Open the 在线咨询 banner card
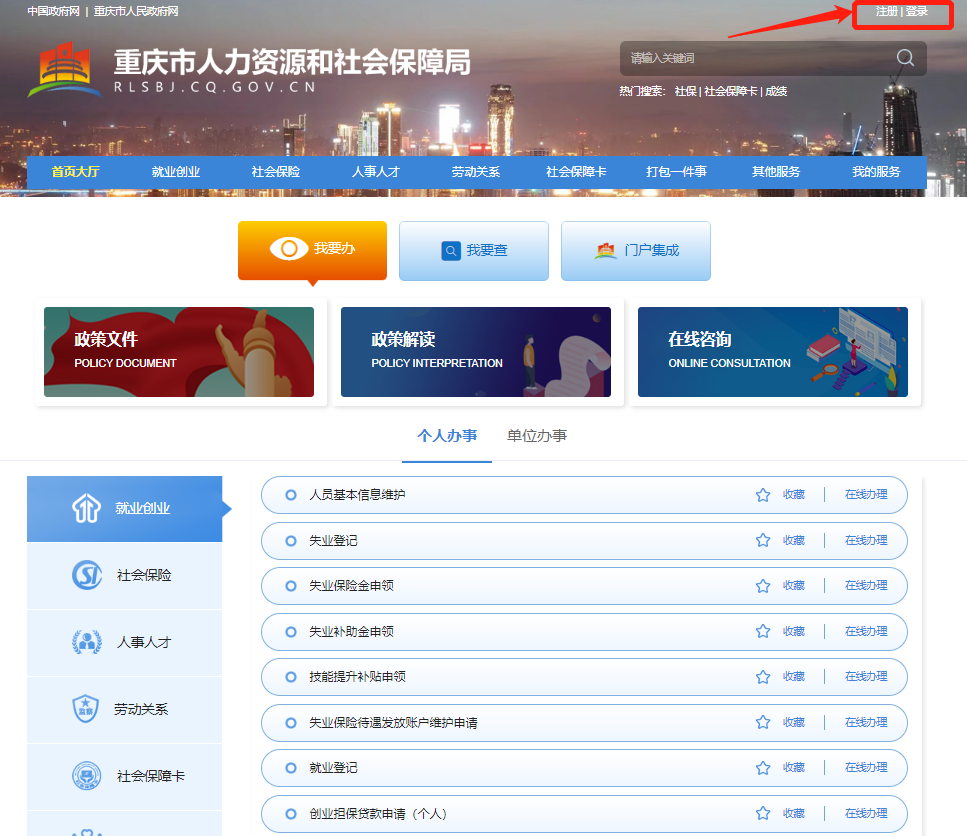Screen dimensions: 967x836 pyautogui.click(x=773, y=352)
